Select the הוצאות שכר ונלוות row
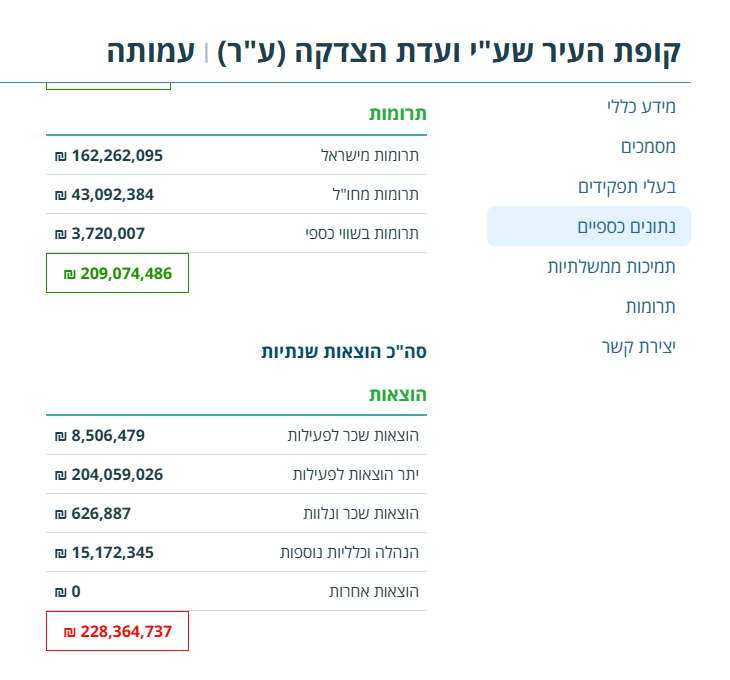The width and height of the screenshot is (730, 680). [360, 513]
